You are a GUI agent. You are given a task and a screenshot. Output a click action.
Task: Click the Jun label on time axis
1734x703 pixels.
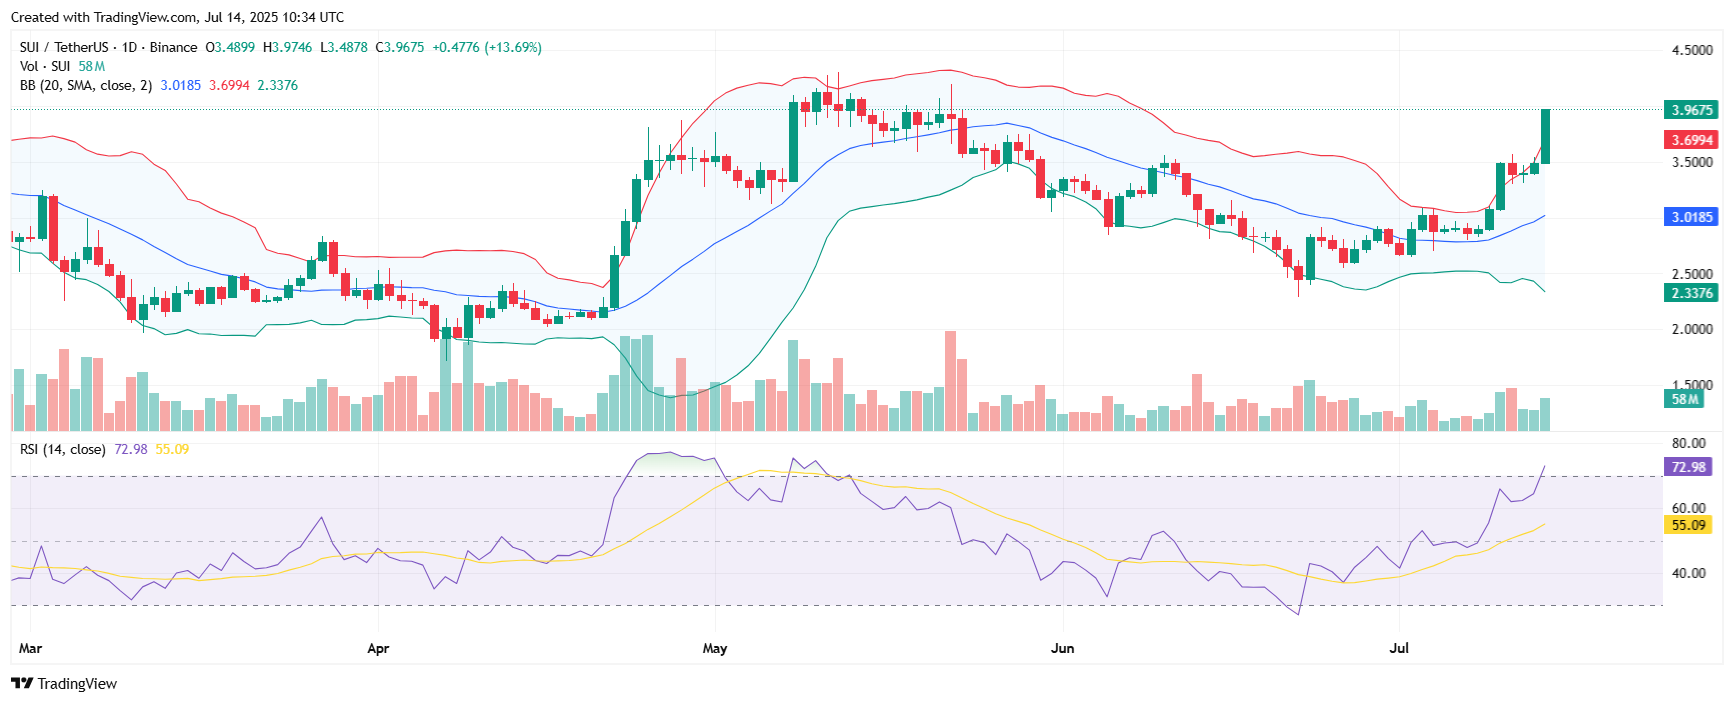tap(1062, 648)
